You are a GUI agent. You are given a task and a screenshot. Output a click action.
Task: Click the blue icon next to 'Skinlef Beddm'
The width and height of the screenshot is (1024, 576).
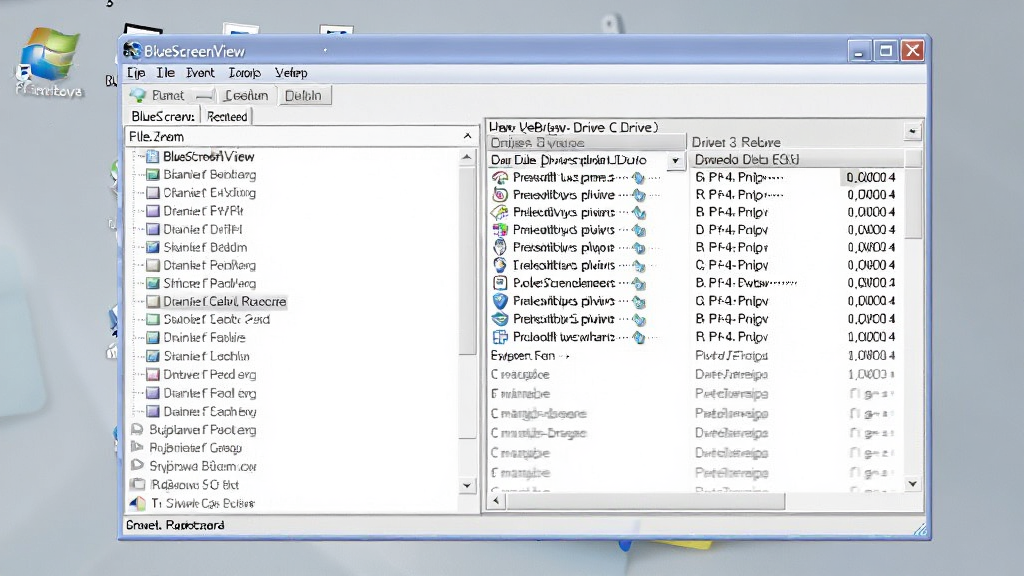152,248
